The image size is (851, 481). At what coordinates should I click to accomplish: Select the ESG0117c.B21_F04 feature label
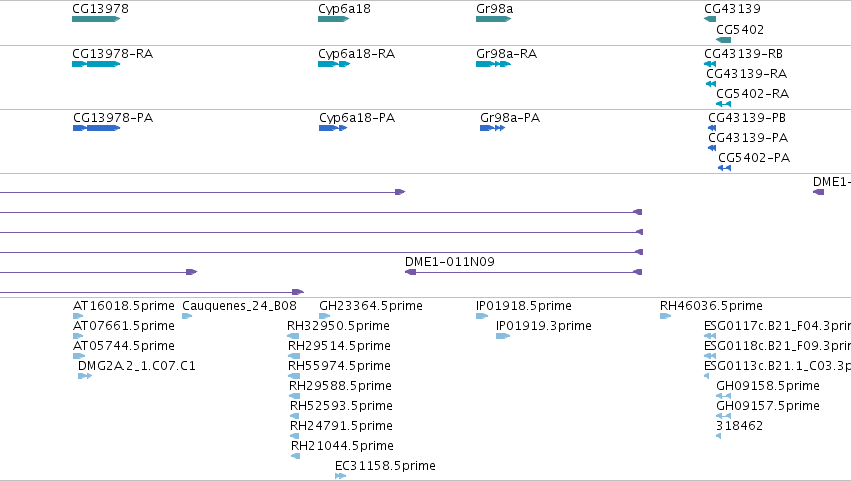777,326
